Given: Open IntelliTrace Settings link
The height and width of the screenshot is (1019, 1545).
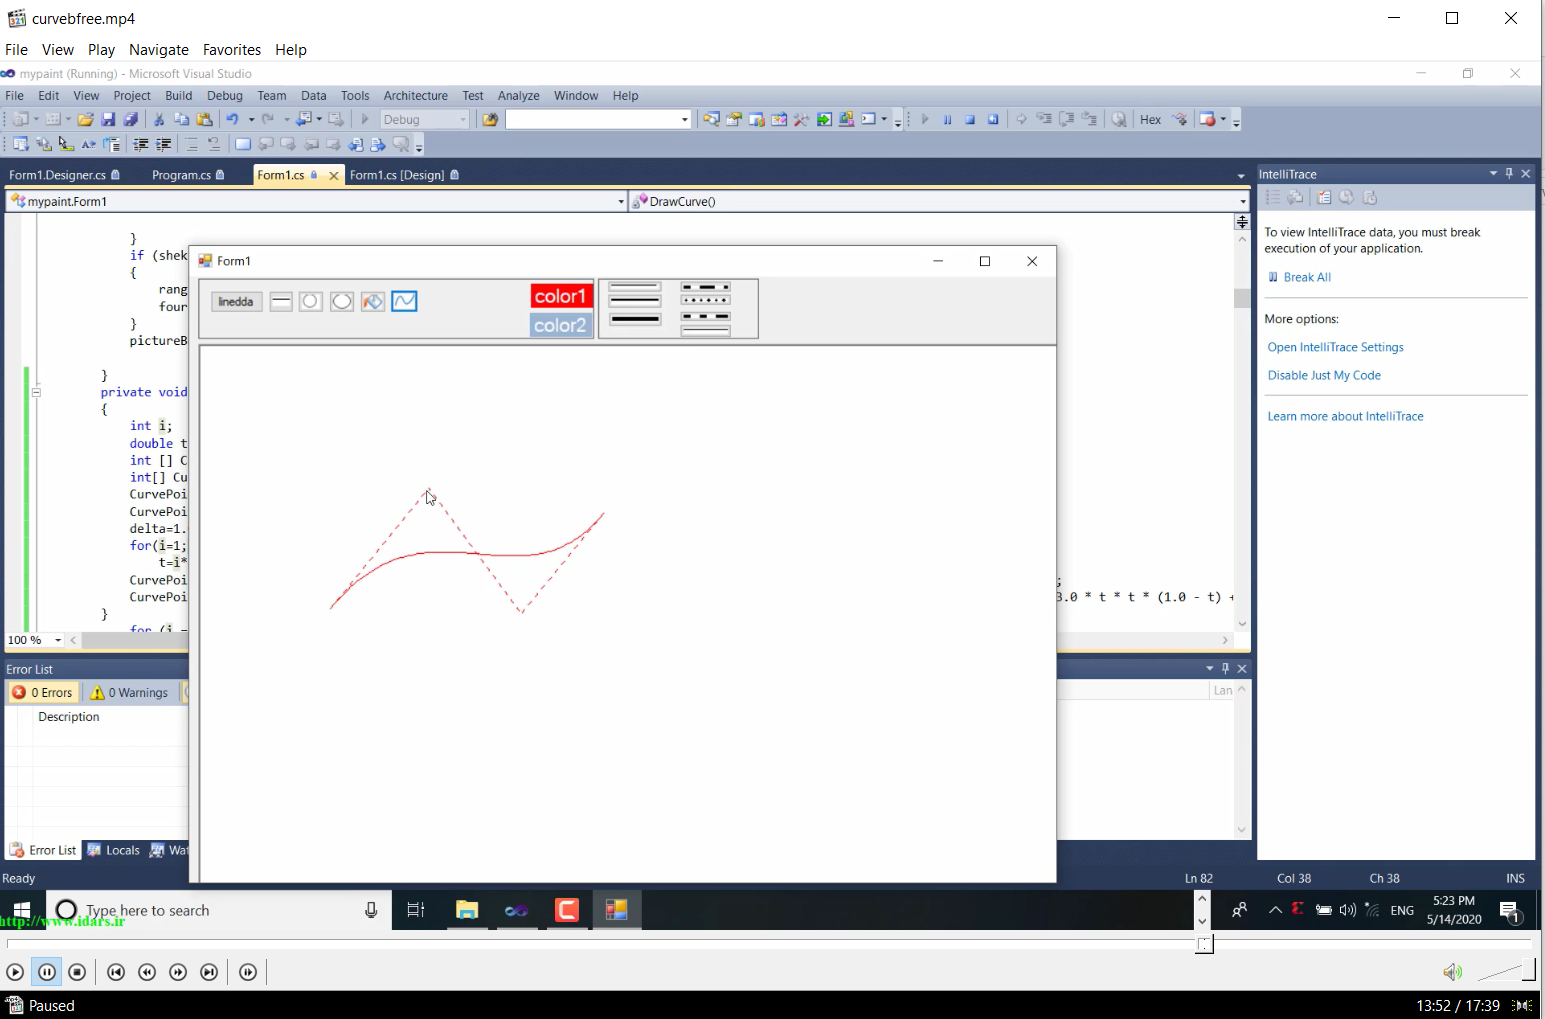Looking at the screenshot, I should pyautogui.click(x=1336, y=347).
